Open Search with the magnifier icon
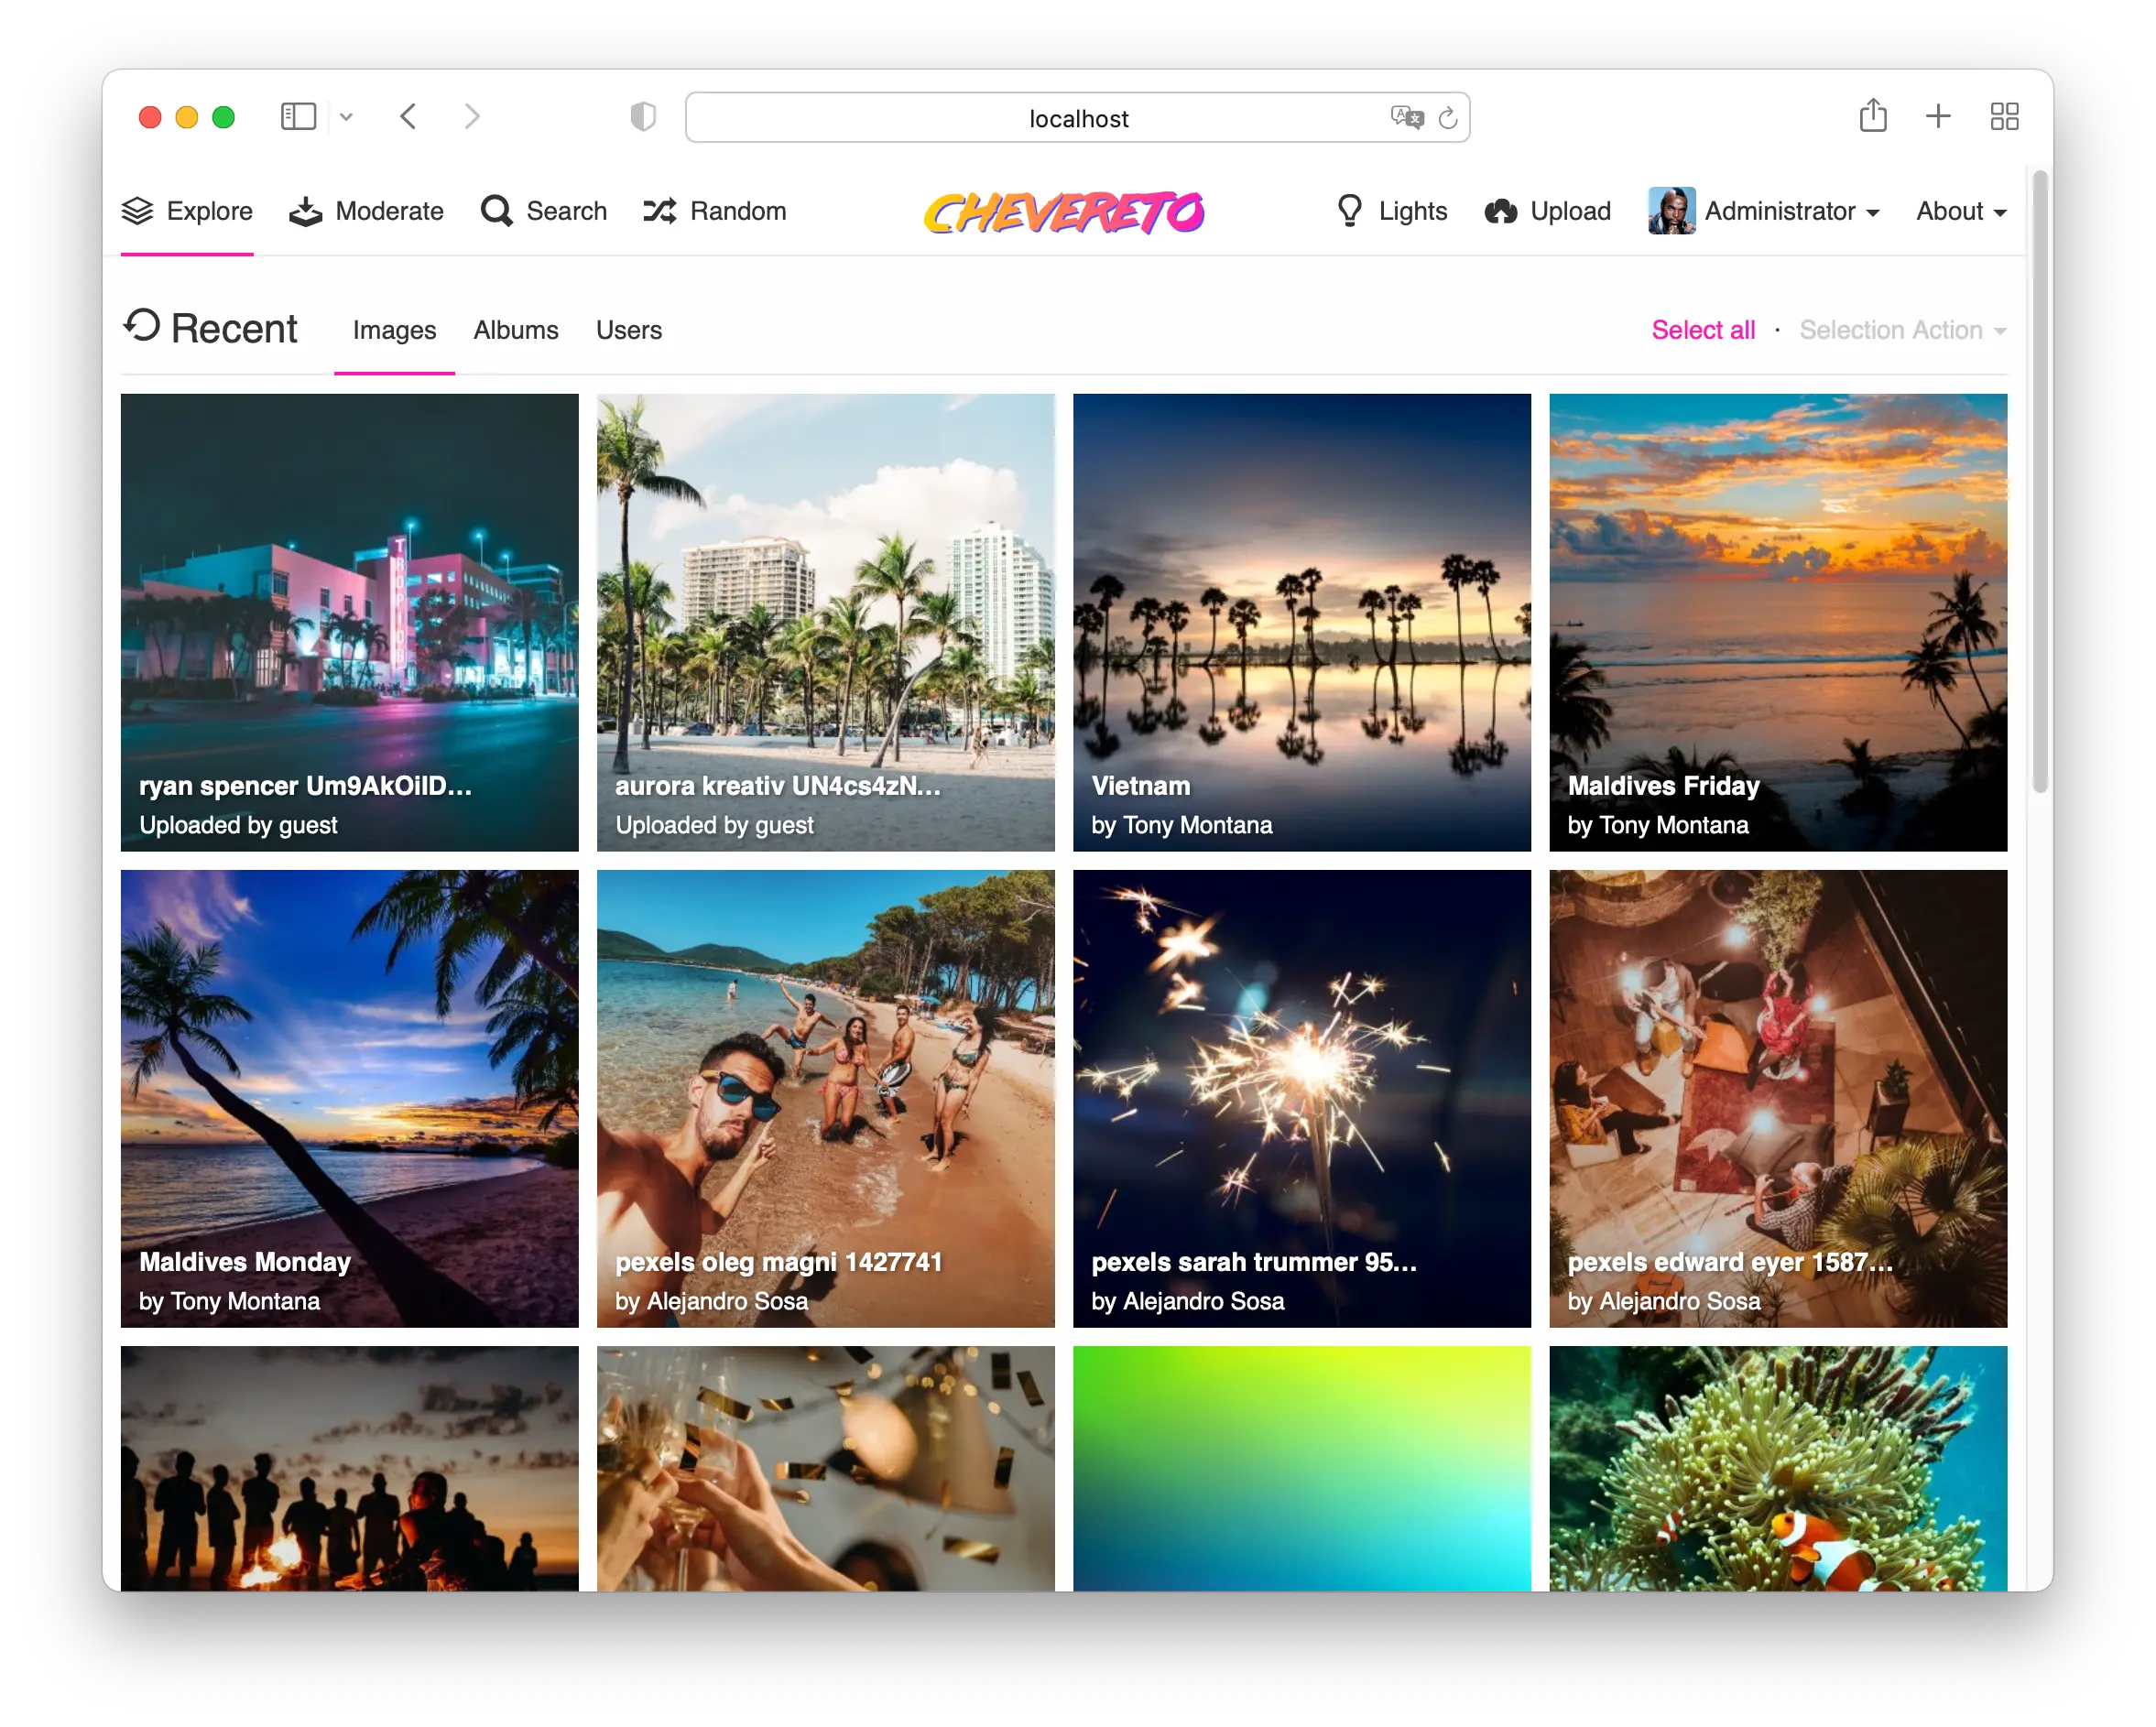The width and height of the screenshot is (2156, 1727). [496, 211]
